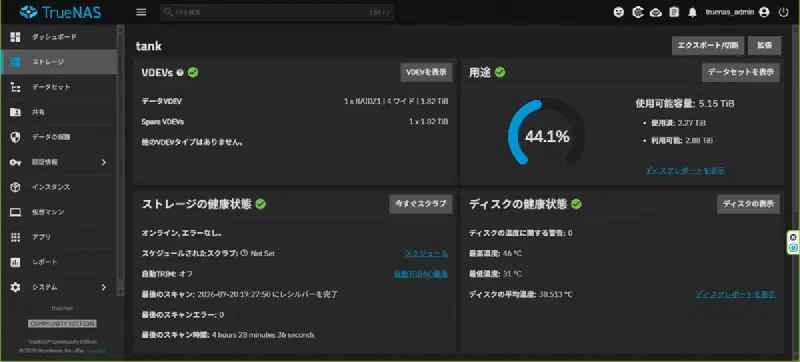This screenshot has width=800, height=362.
Task: Click the VDEVを表示 button
Action: 426,72
